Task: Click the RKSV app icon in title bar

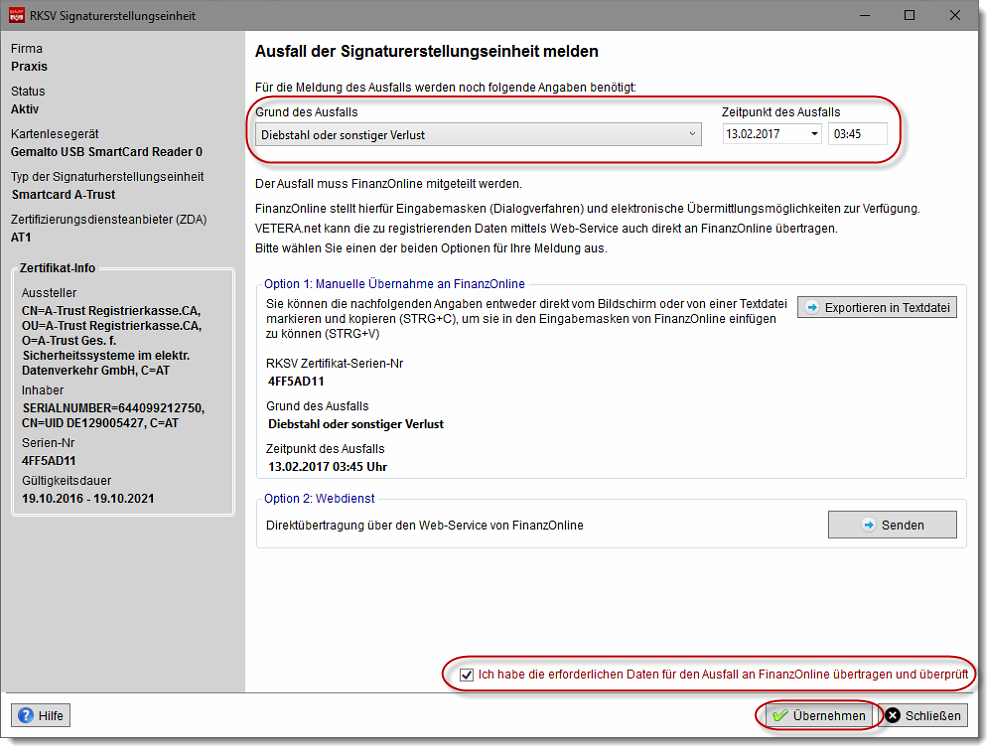Action: [x=18, y=16]
